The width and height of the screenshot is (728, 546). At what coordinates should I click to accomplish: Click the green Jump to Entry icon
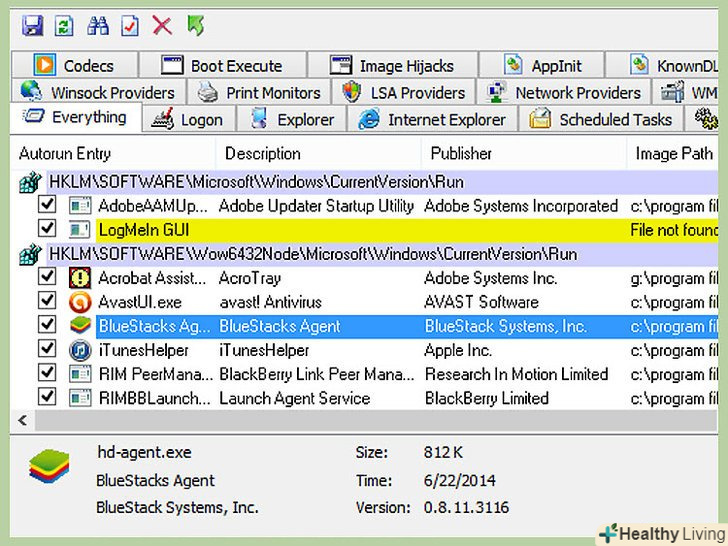[x=195, y=26]
